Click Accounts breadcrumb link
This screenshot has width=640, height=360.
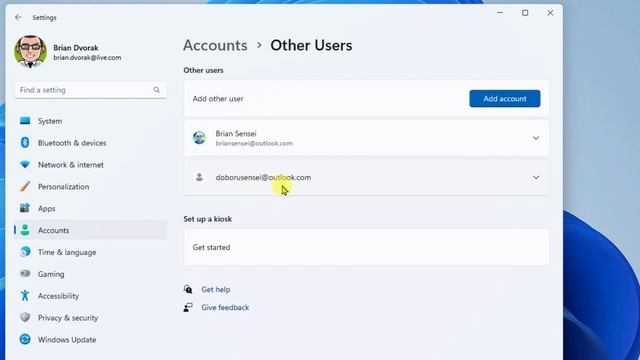215,45
